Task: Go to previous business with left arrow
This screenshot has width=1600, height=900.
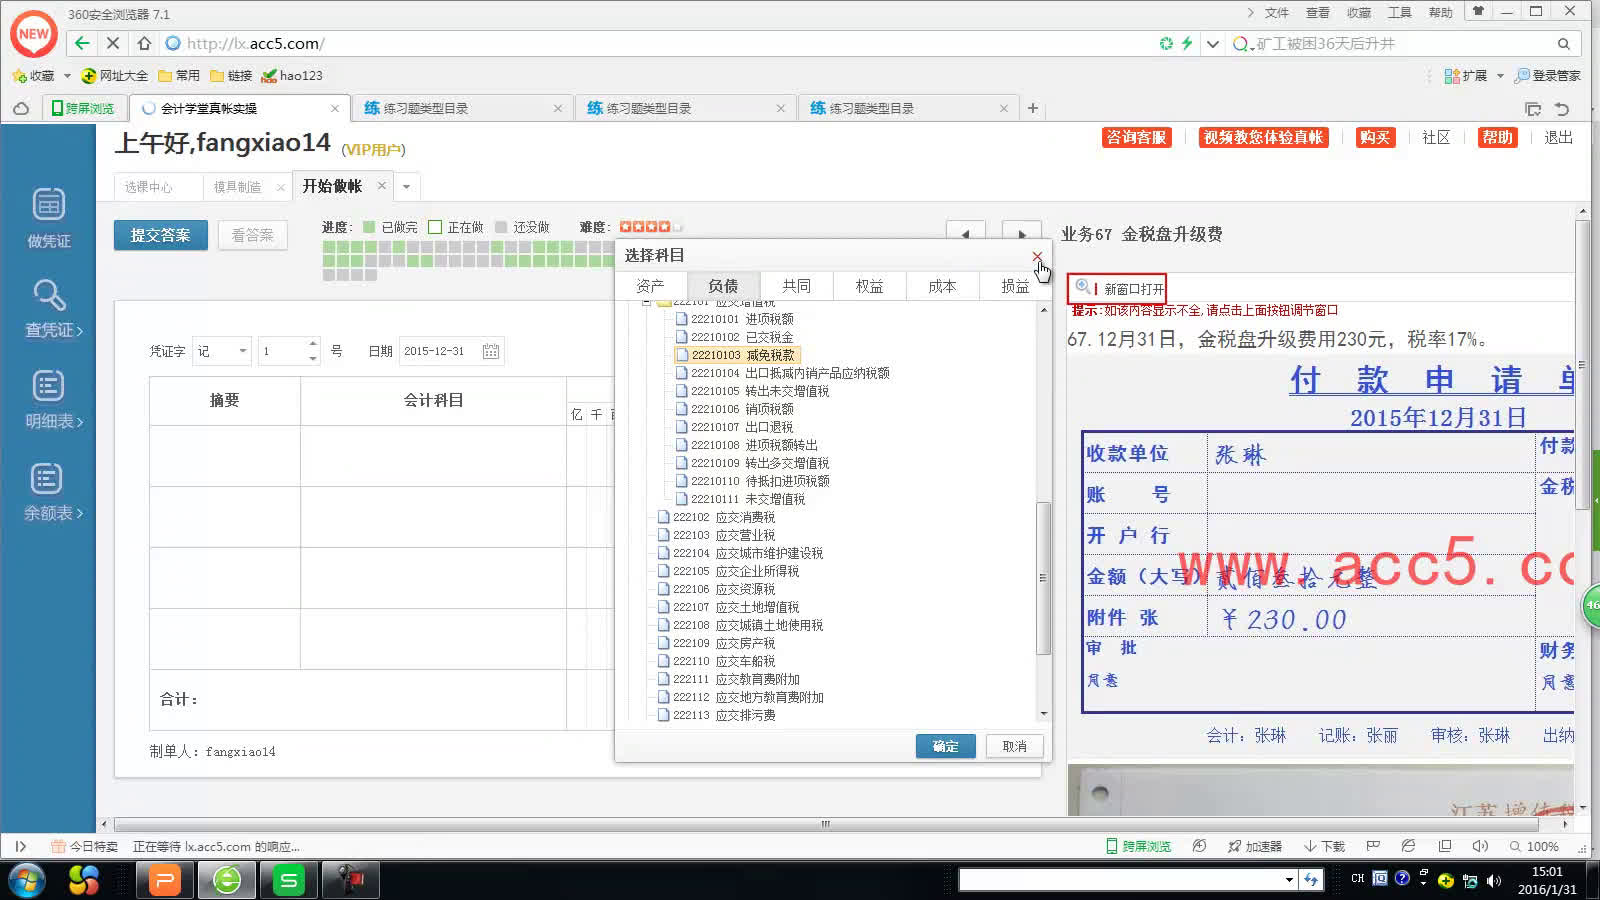Action: 965,234
